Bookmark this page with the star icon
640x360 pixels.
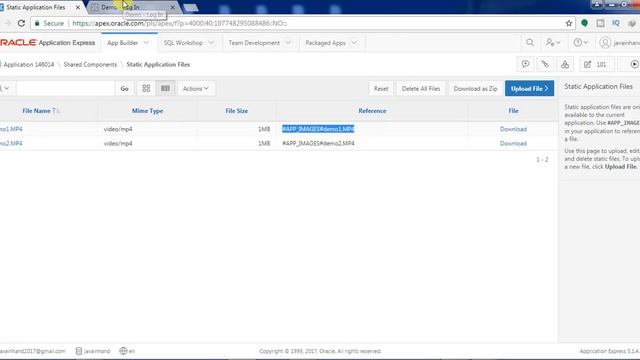(569, 23)
